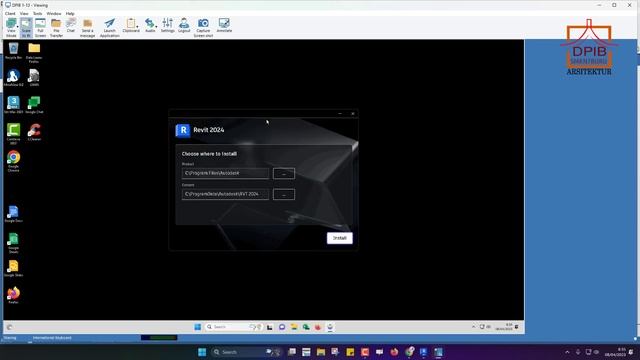Select the CCleaner desktop shortcut
The height and width of the screenshot is (360, 640).
tap(34, 132)
